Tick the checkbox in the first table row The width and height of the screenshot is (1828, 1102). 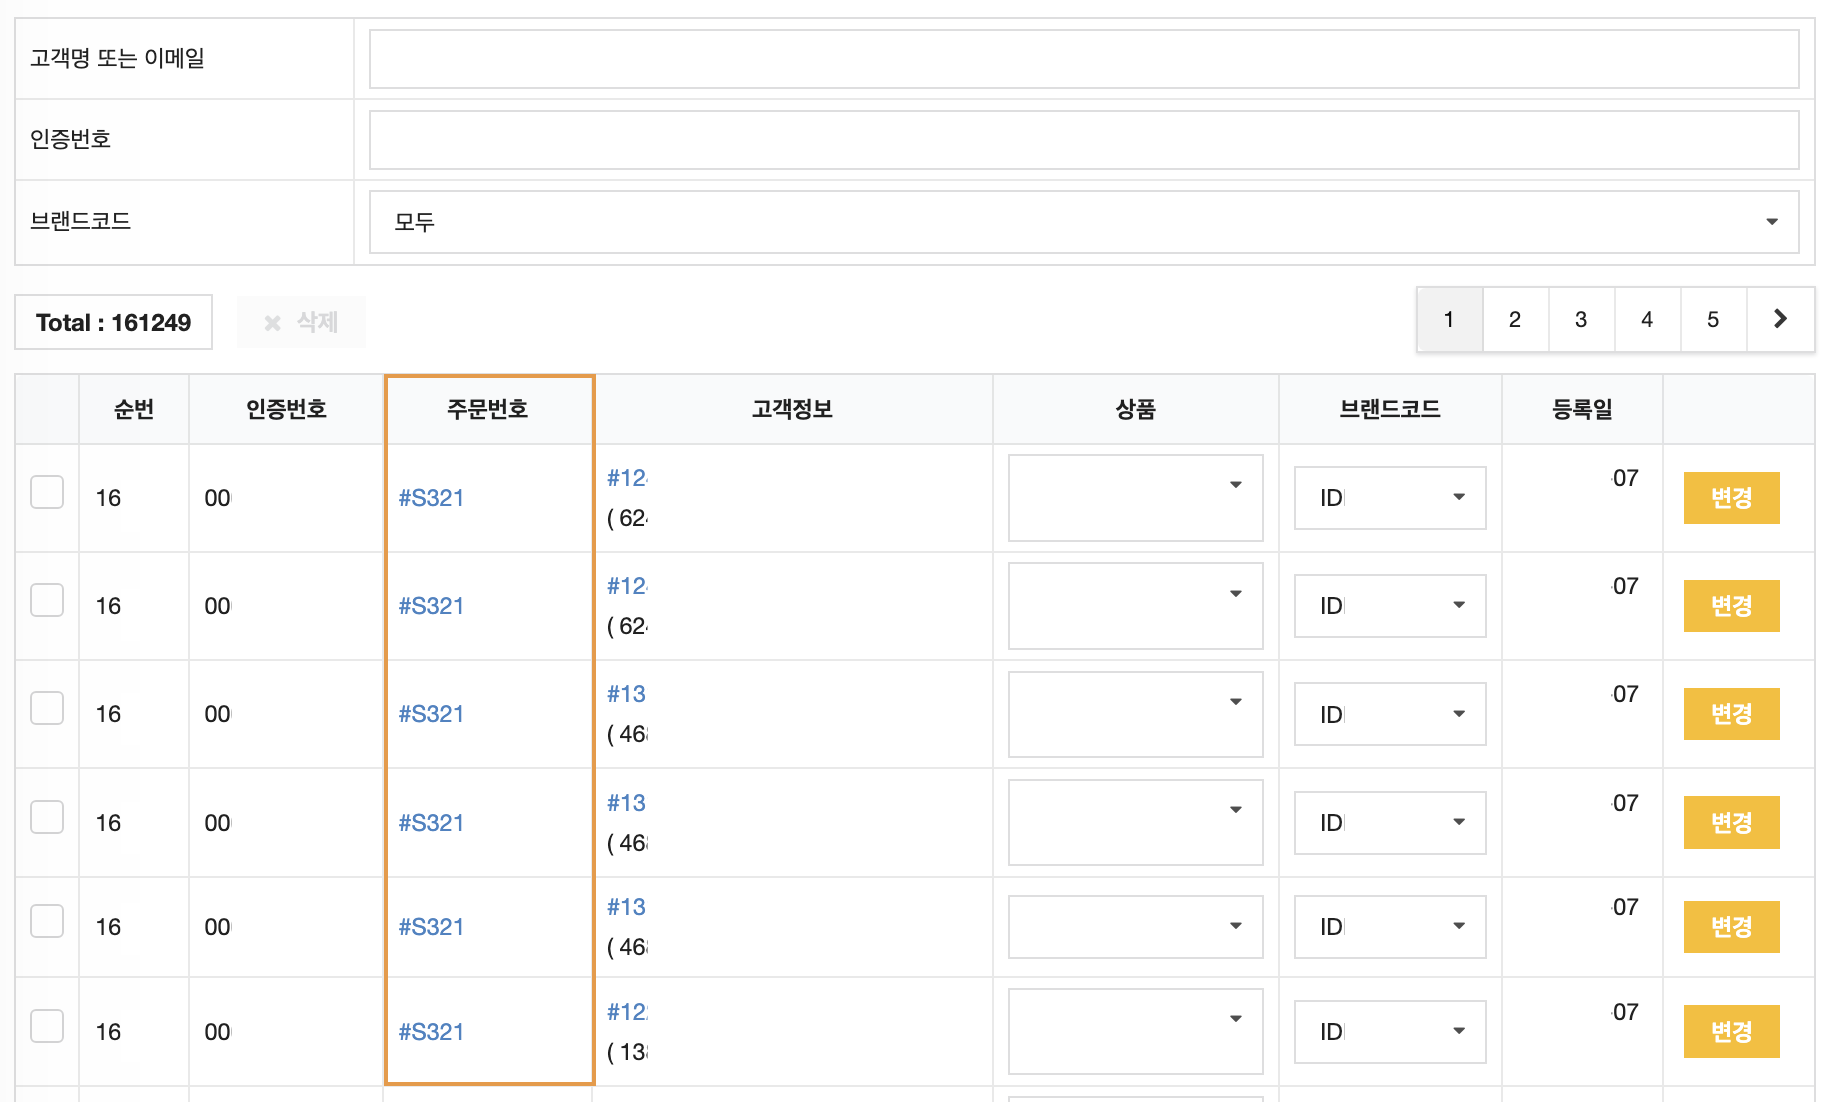click(x=47, y=492)
